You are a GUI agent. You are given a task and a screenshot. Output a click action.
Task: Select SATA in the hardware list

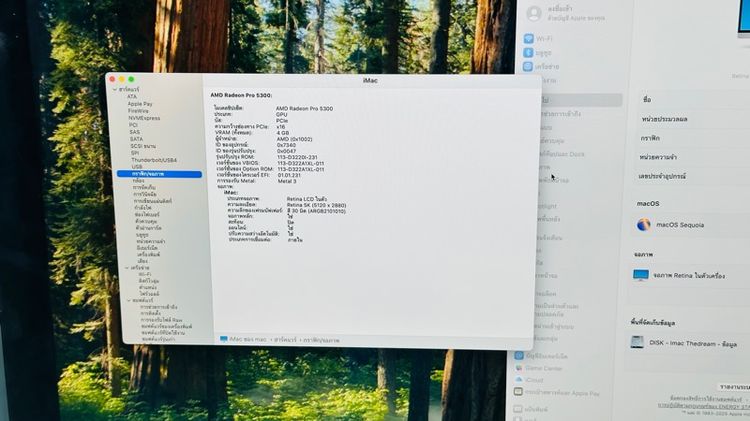tap(136, 139)
